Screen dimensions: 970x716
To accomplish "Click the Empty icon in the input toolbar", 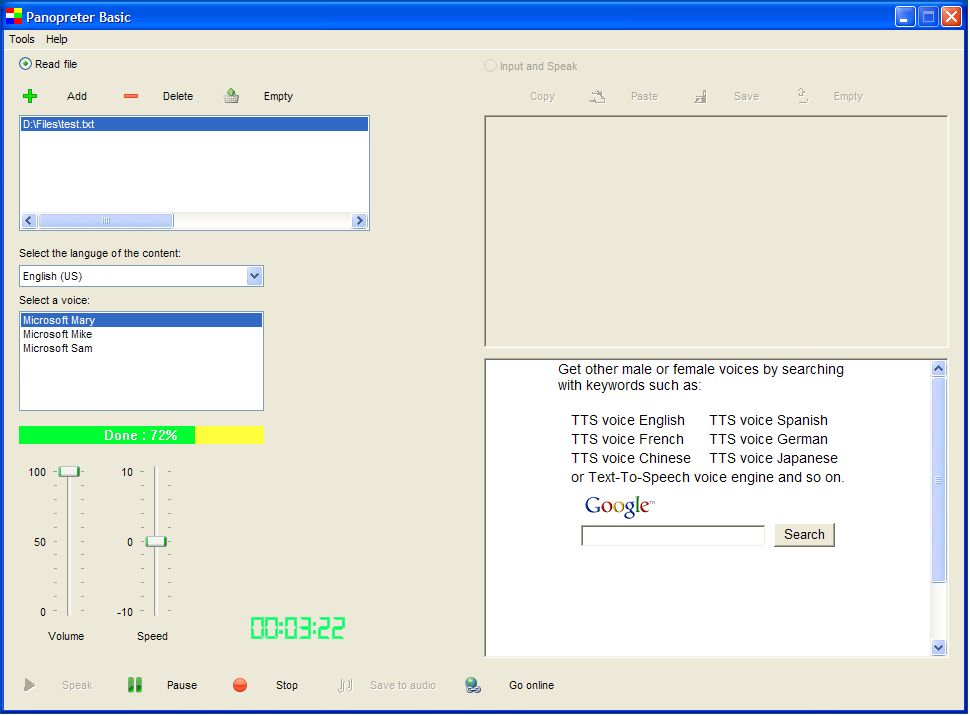I will 802,95.
